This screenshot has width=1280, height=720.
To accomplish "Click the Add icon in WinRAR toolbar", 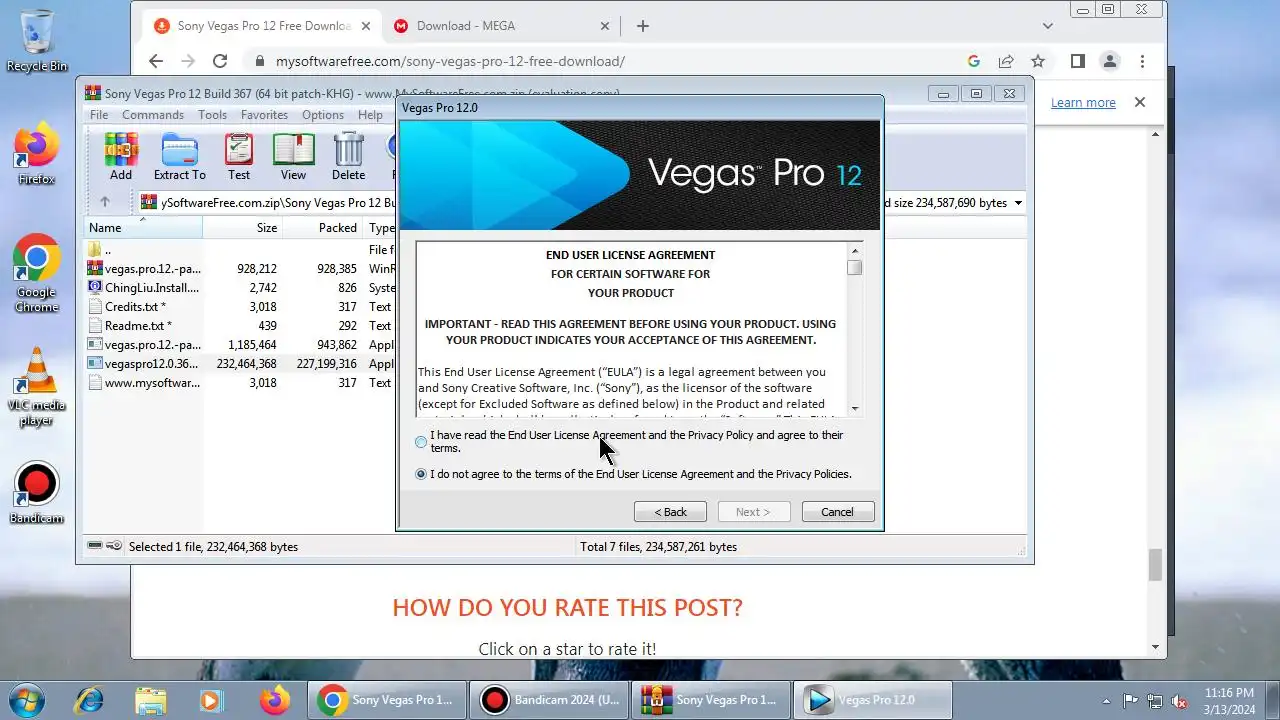I will pyautogui.click(x=121, y=157).
